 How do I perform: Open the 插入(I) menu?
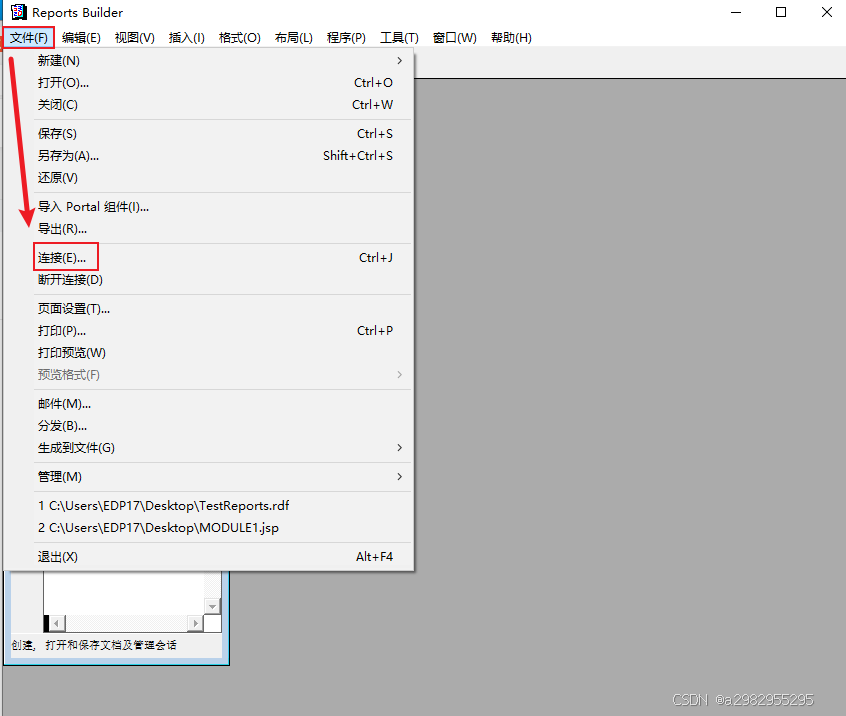pos(186,38)
